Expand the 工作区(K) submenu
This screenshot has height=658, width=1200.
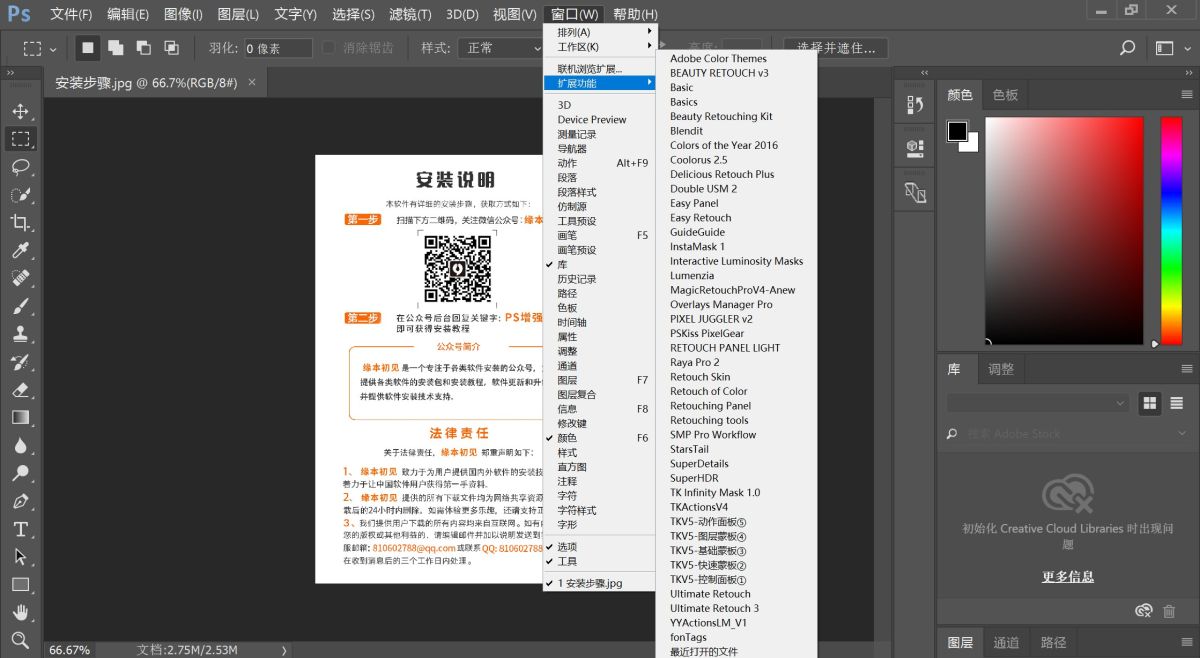tap(599, 47)
